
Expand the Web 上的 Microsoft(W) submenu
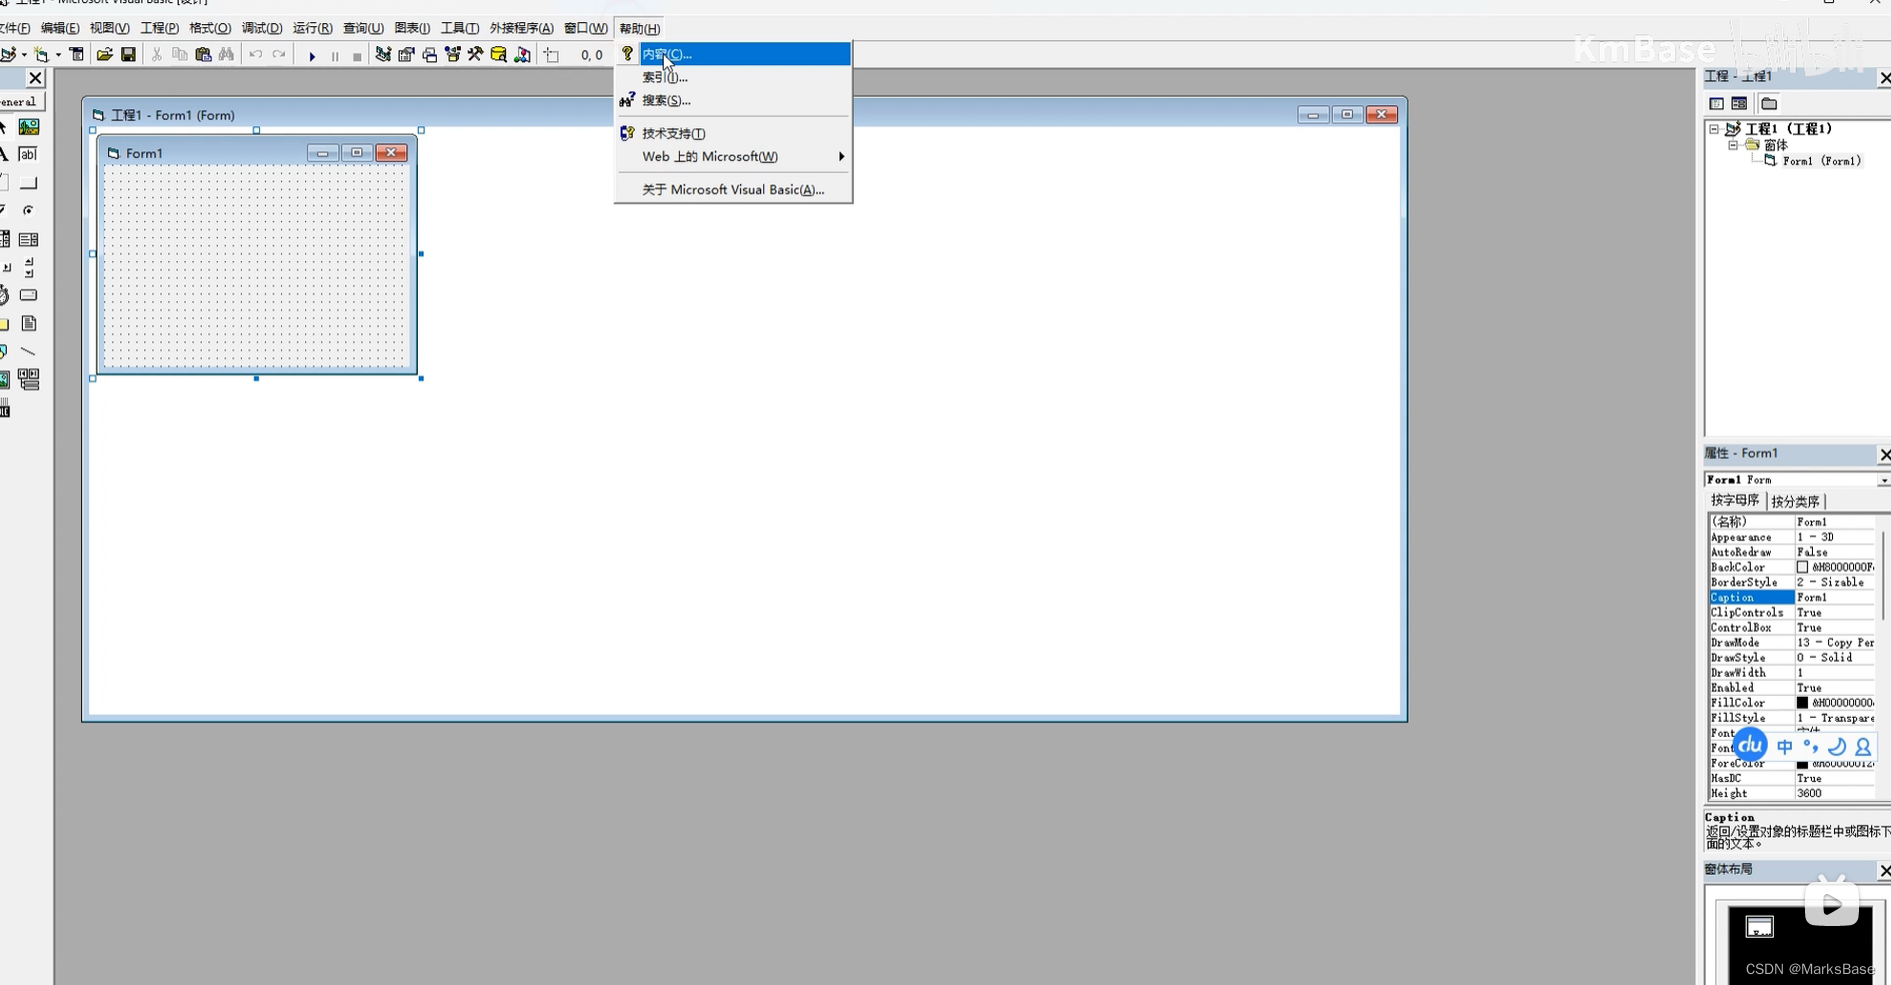(733, 156)
